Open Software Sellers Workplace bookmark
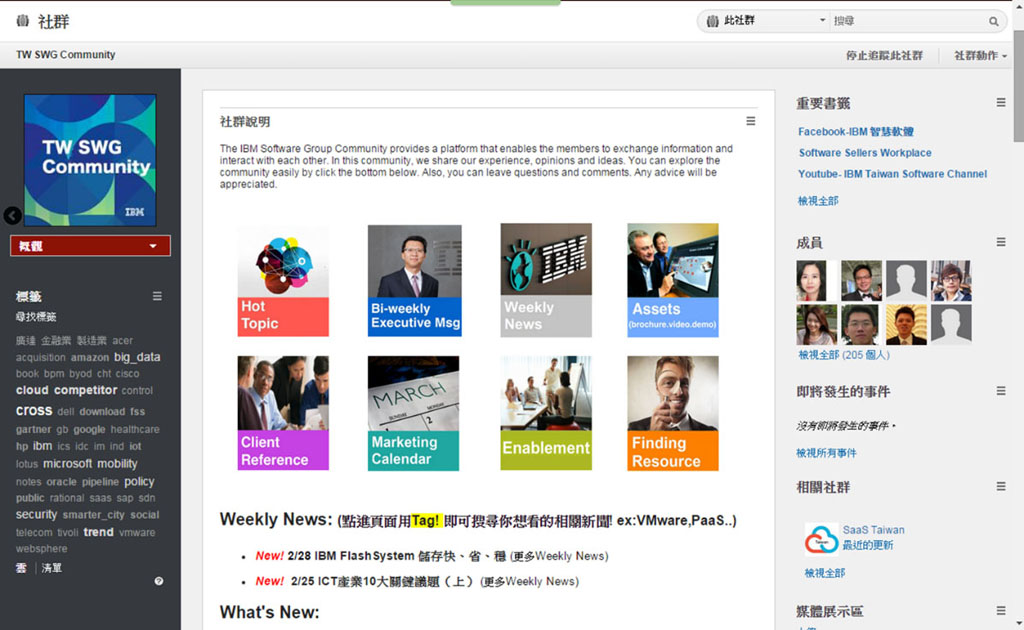Viewport: 1024px width, 630px height. coord(865,153)
